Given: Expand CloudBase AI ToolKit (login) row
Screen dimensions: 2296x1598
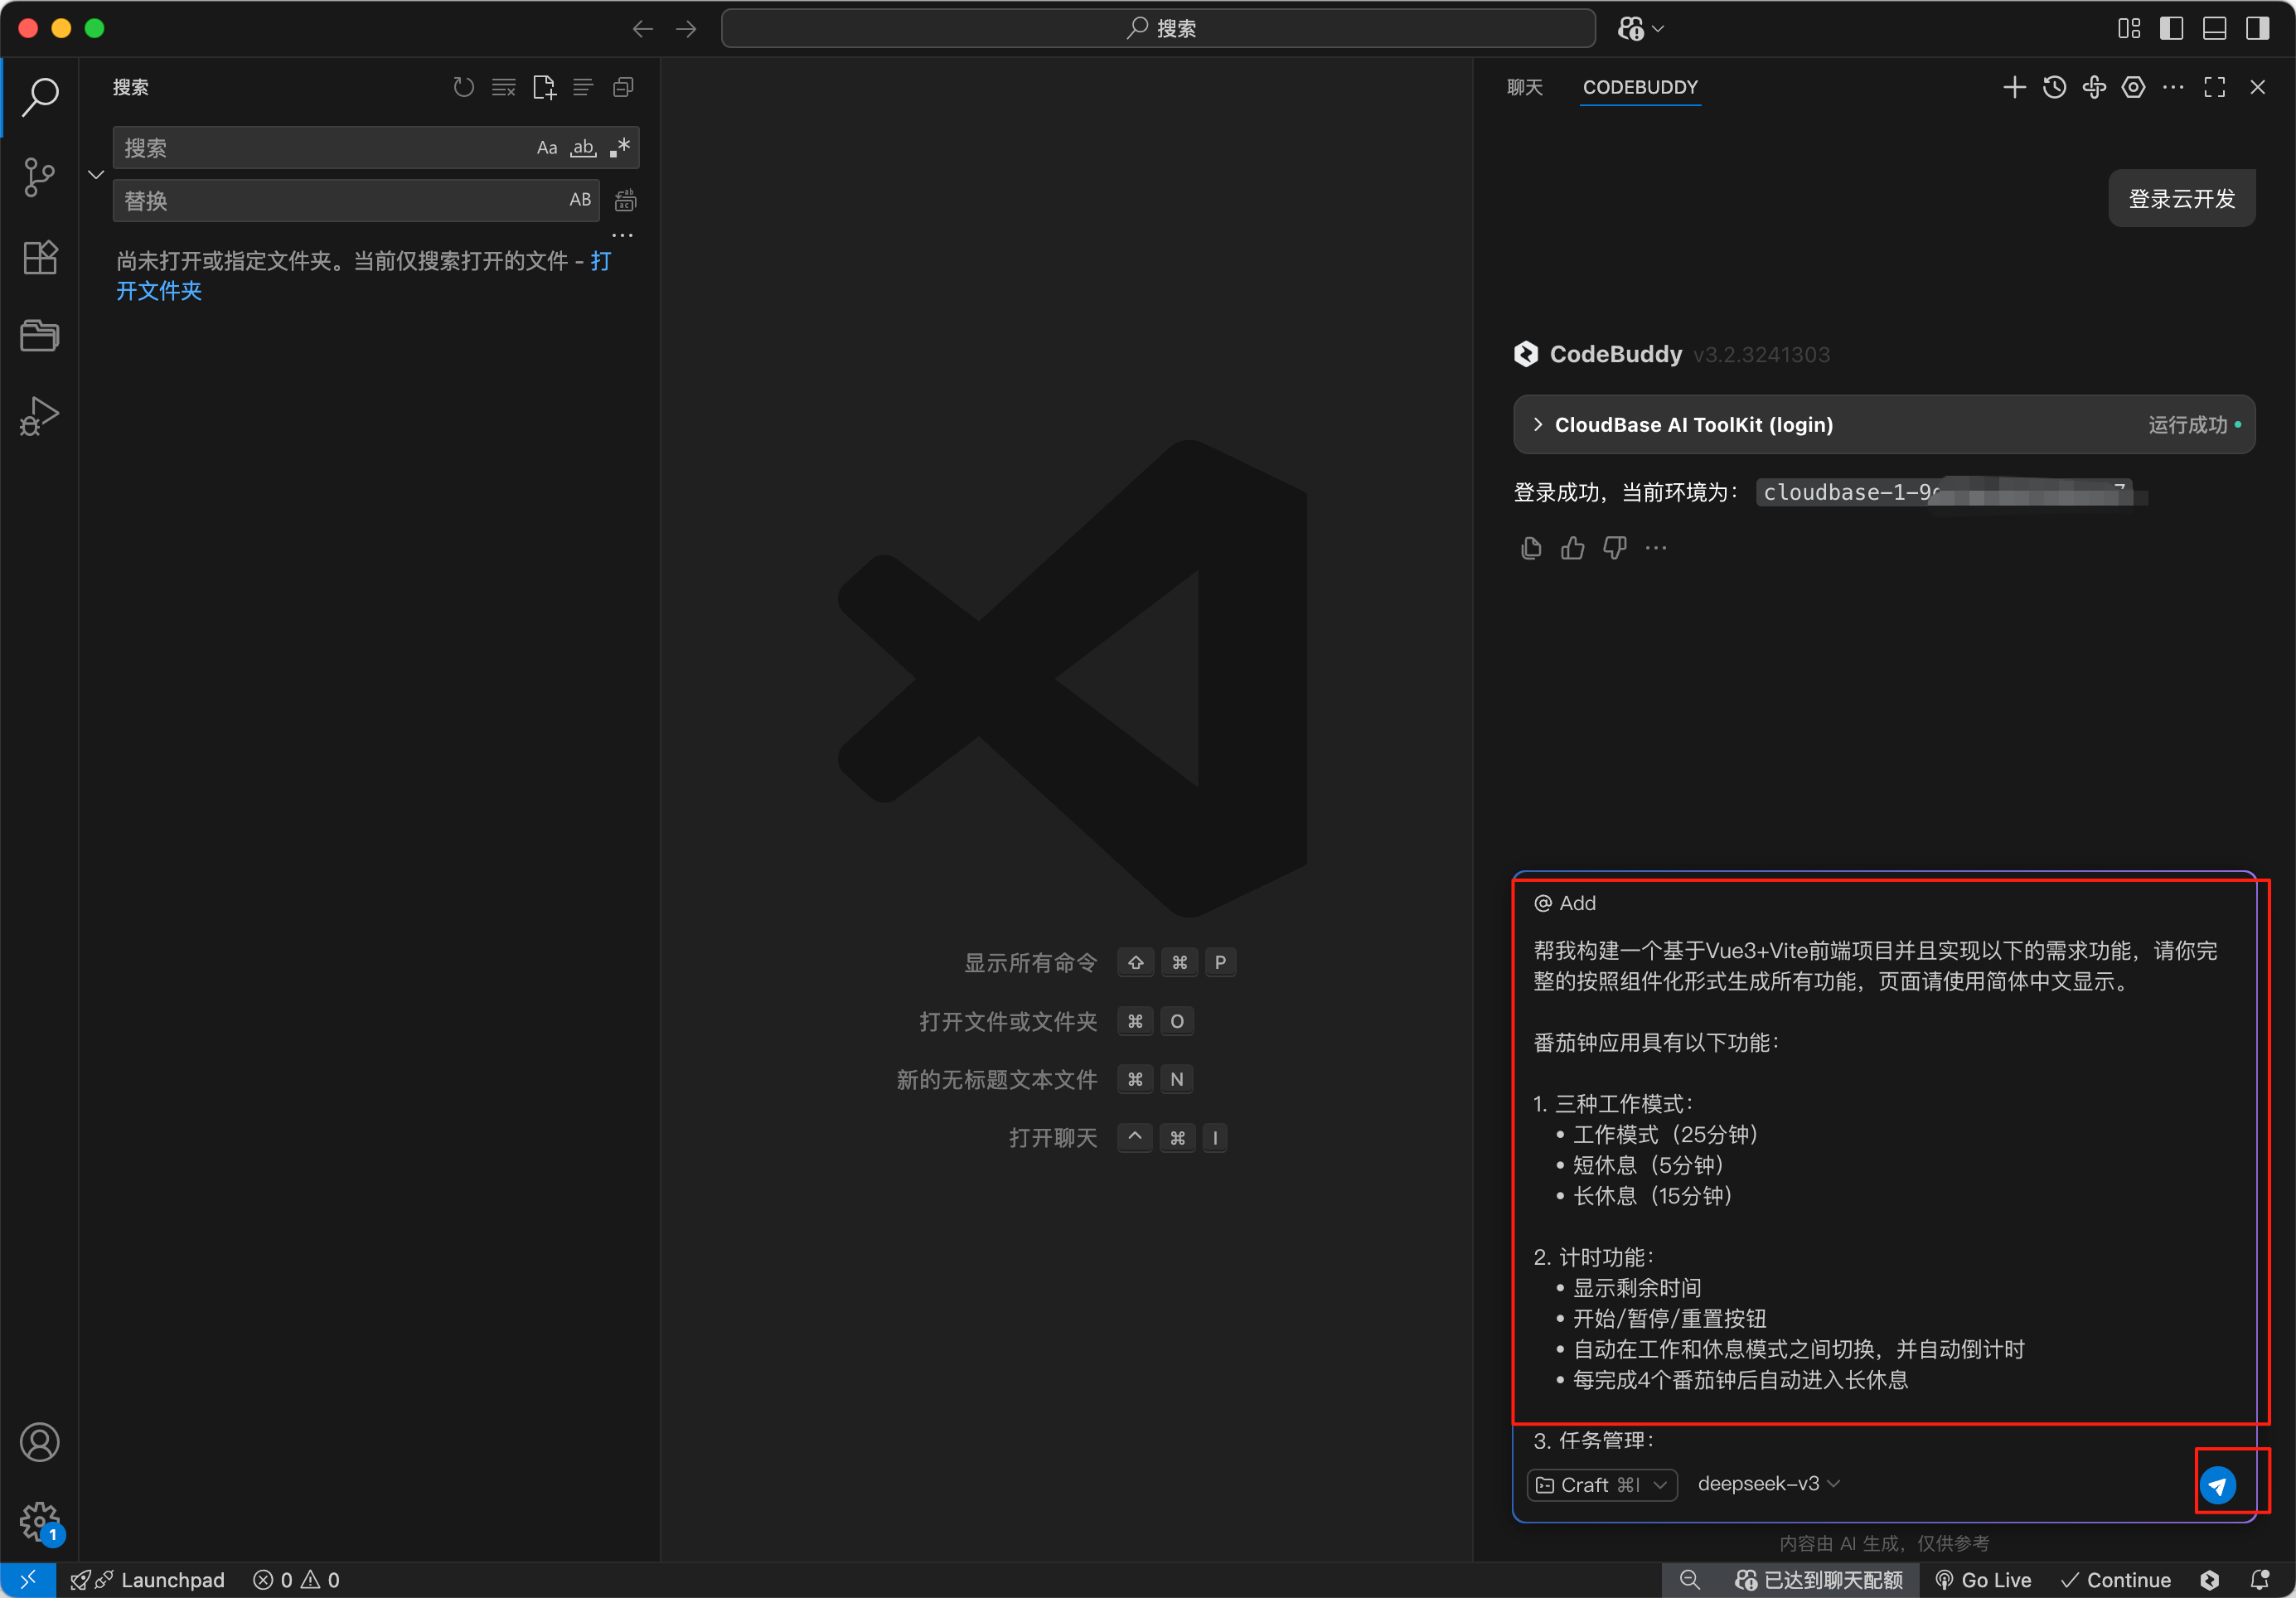Looking at the screenshot, I should [x=1884, y=425].
